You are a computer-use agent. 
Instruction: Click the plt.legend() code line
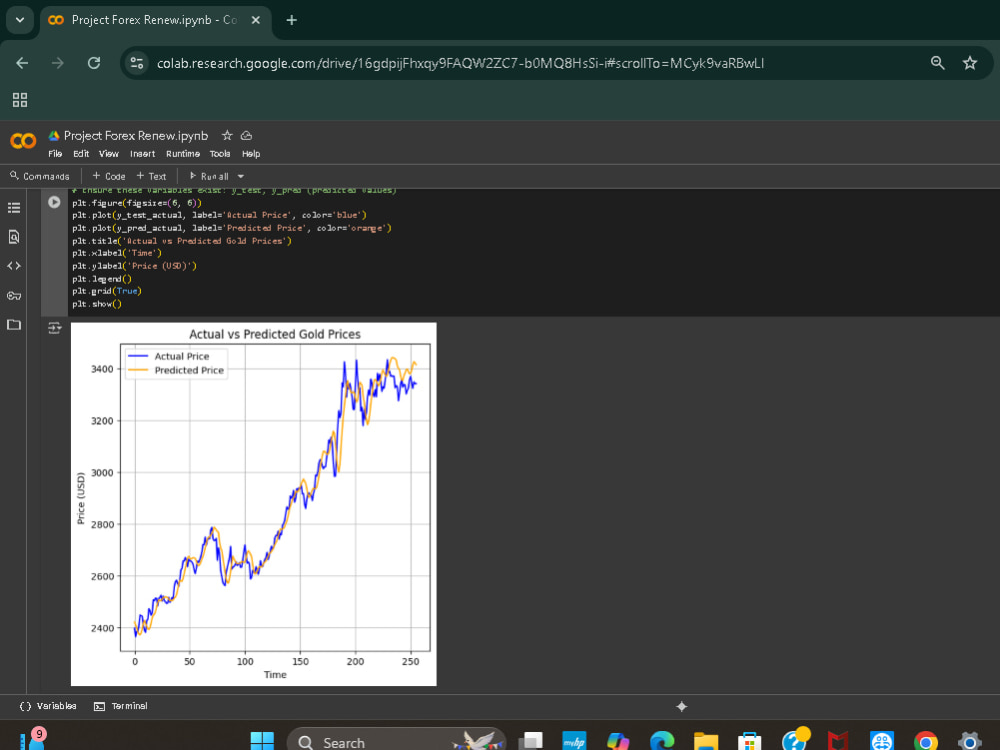point(102,279)
